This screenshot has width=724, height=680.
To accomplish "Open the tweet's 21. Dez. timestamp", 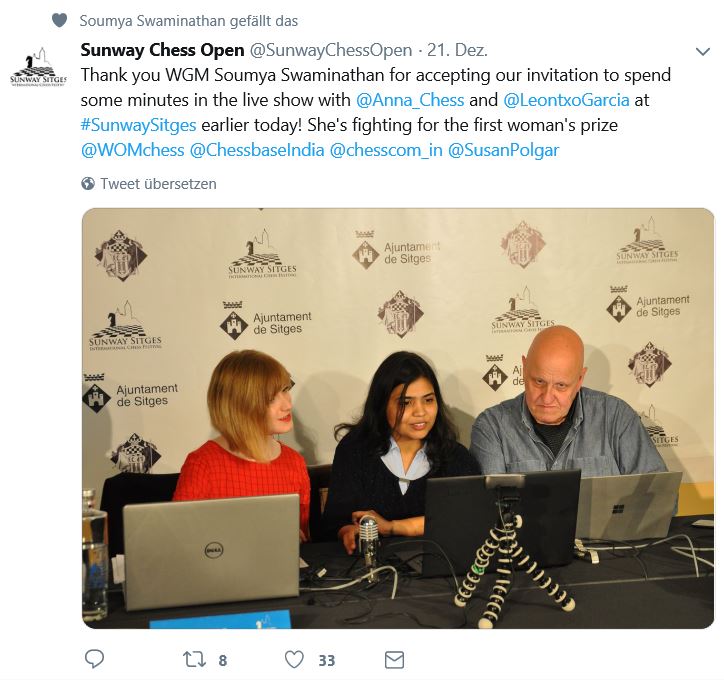I will [x=457, y=50].
